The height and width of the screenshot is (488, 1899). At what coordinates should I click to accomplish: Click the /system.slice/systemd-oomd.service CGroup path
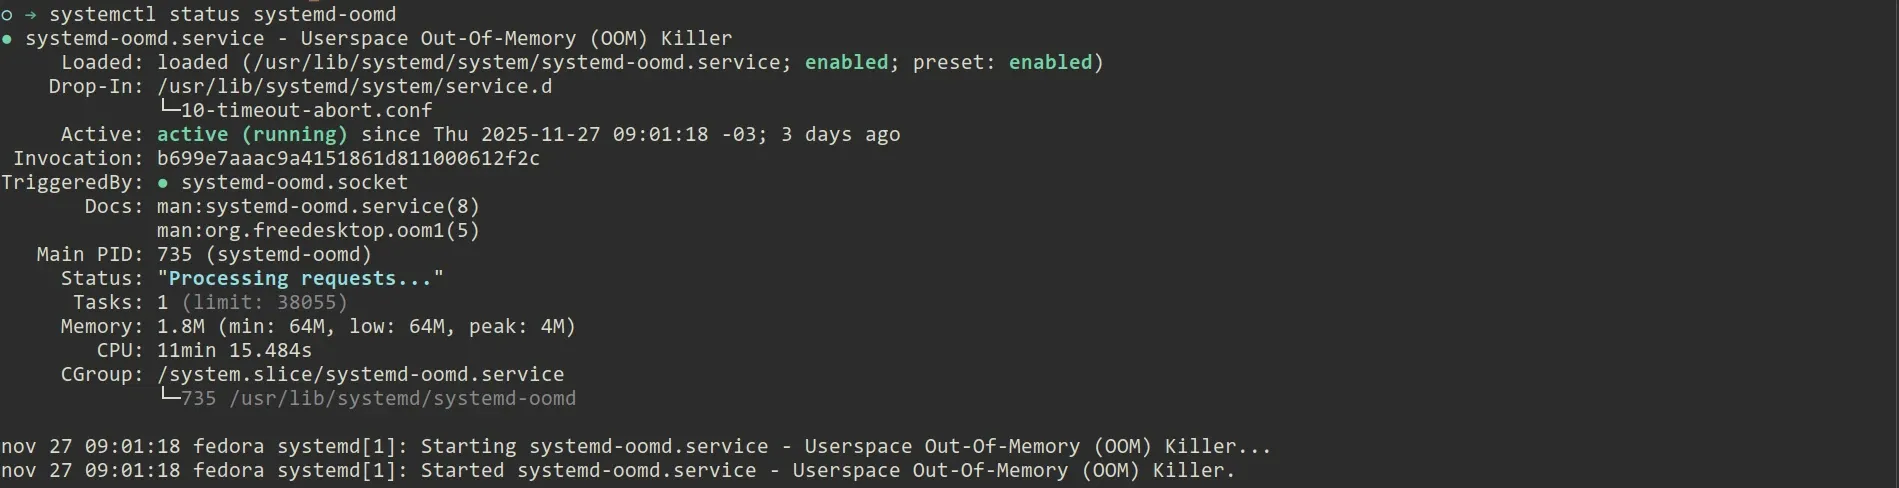360,374
